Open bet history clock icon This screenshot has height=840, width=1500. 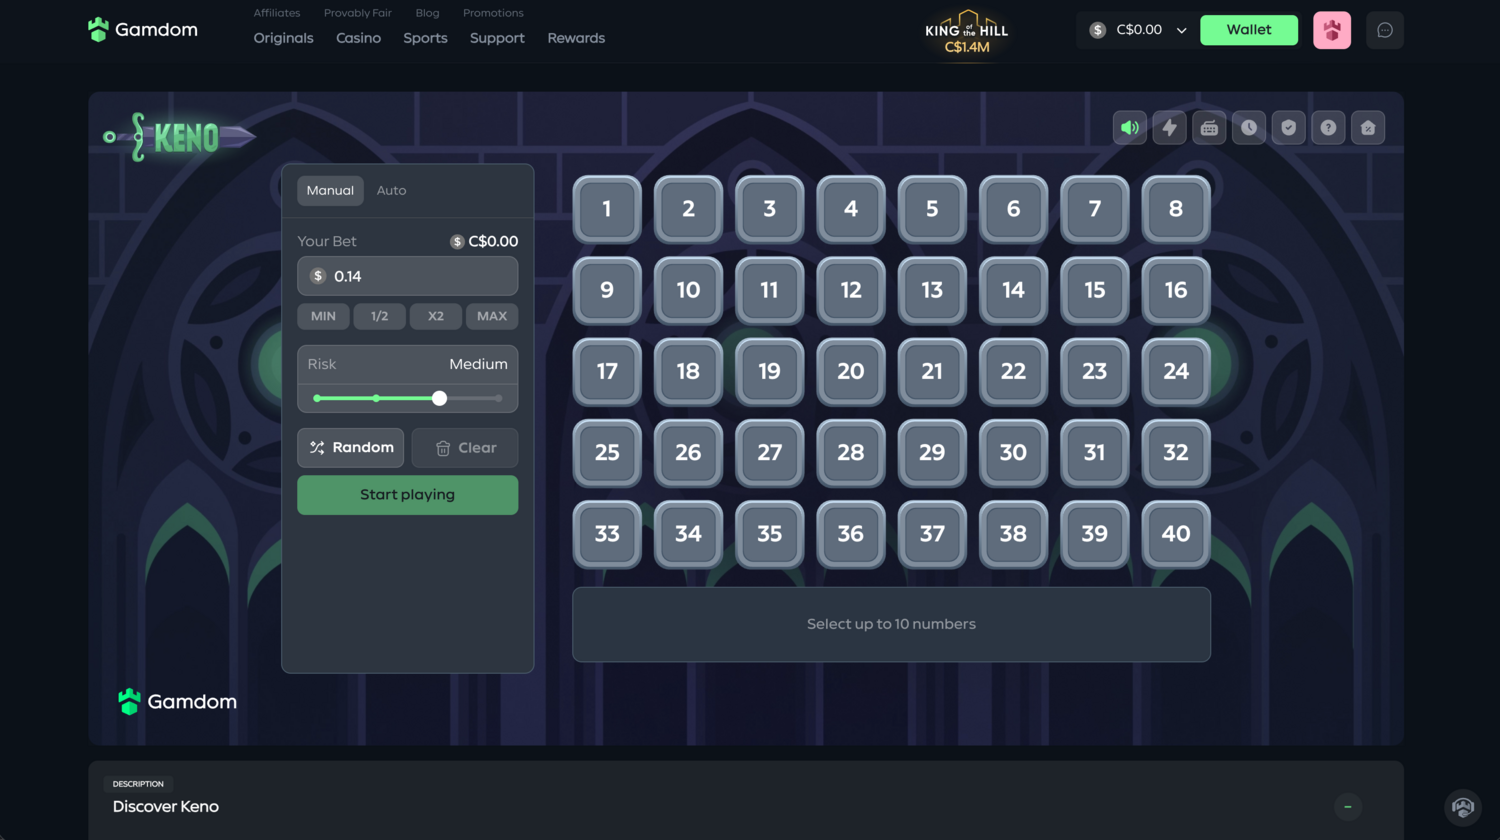(x=1249, y=128)
